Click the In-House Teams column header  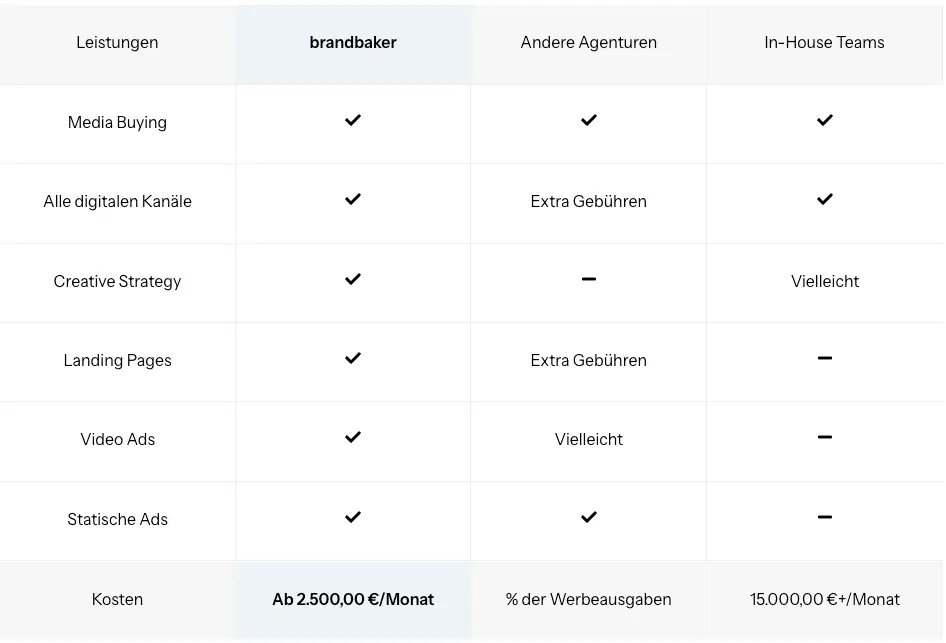pos(824,42)
